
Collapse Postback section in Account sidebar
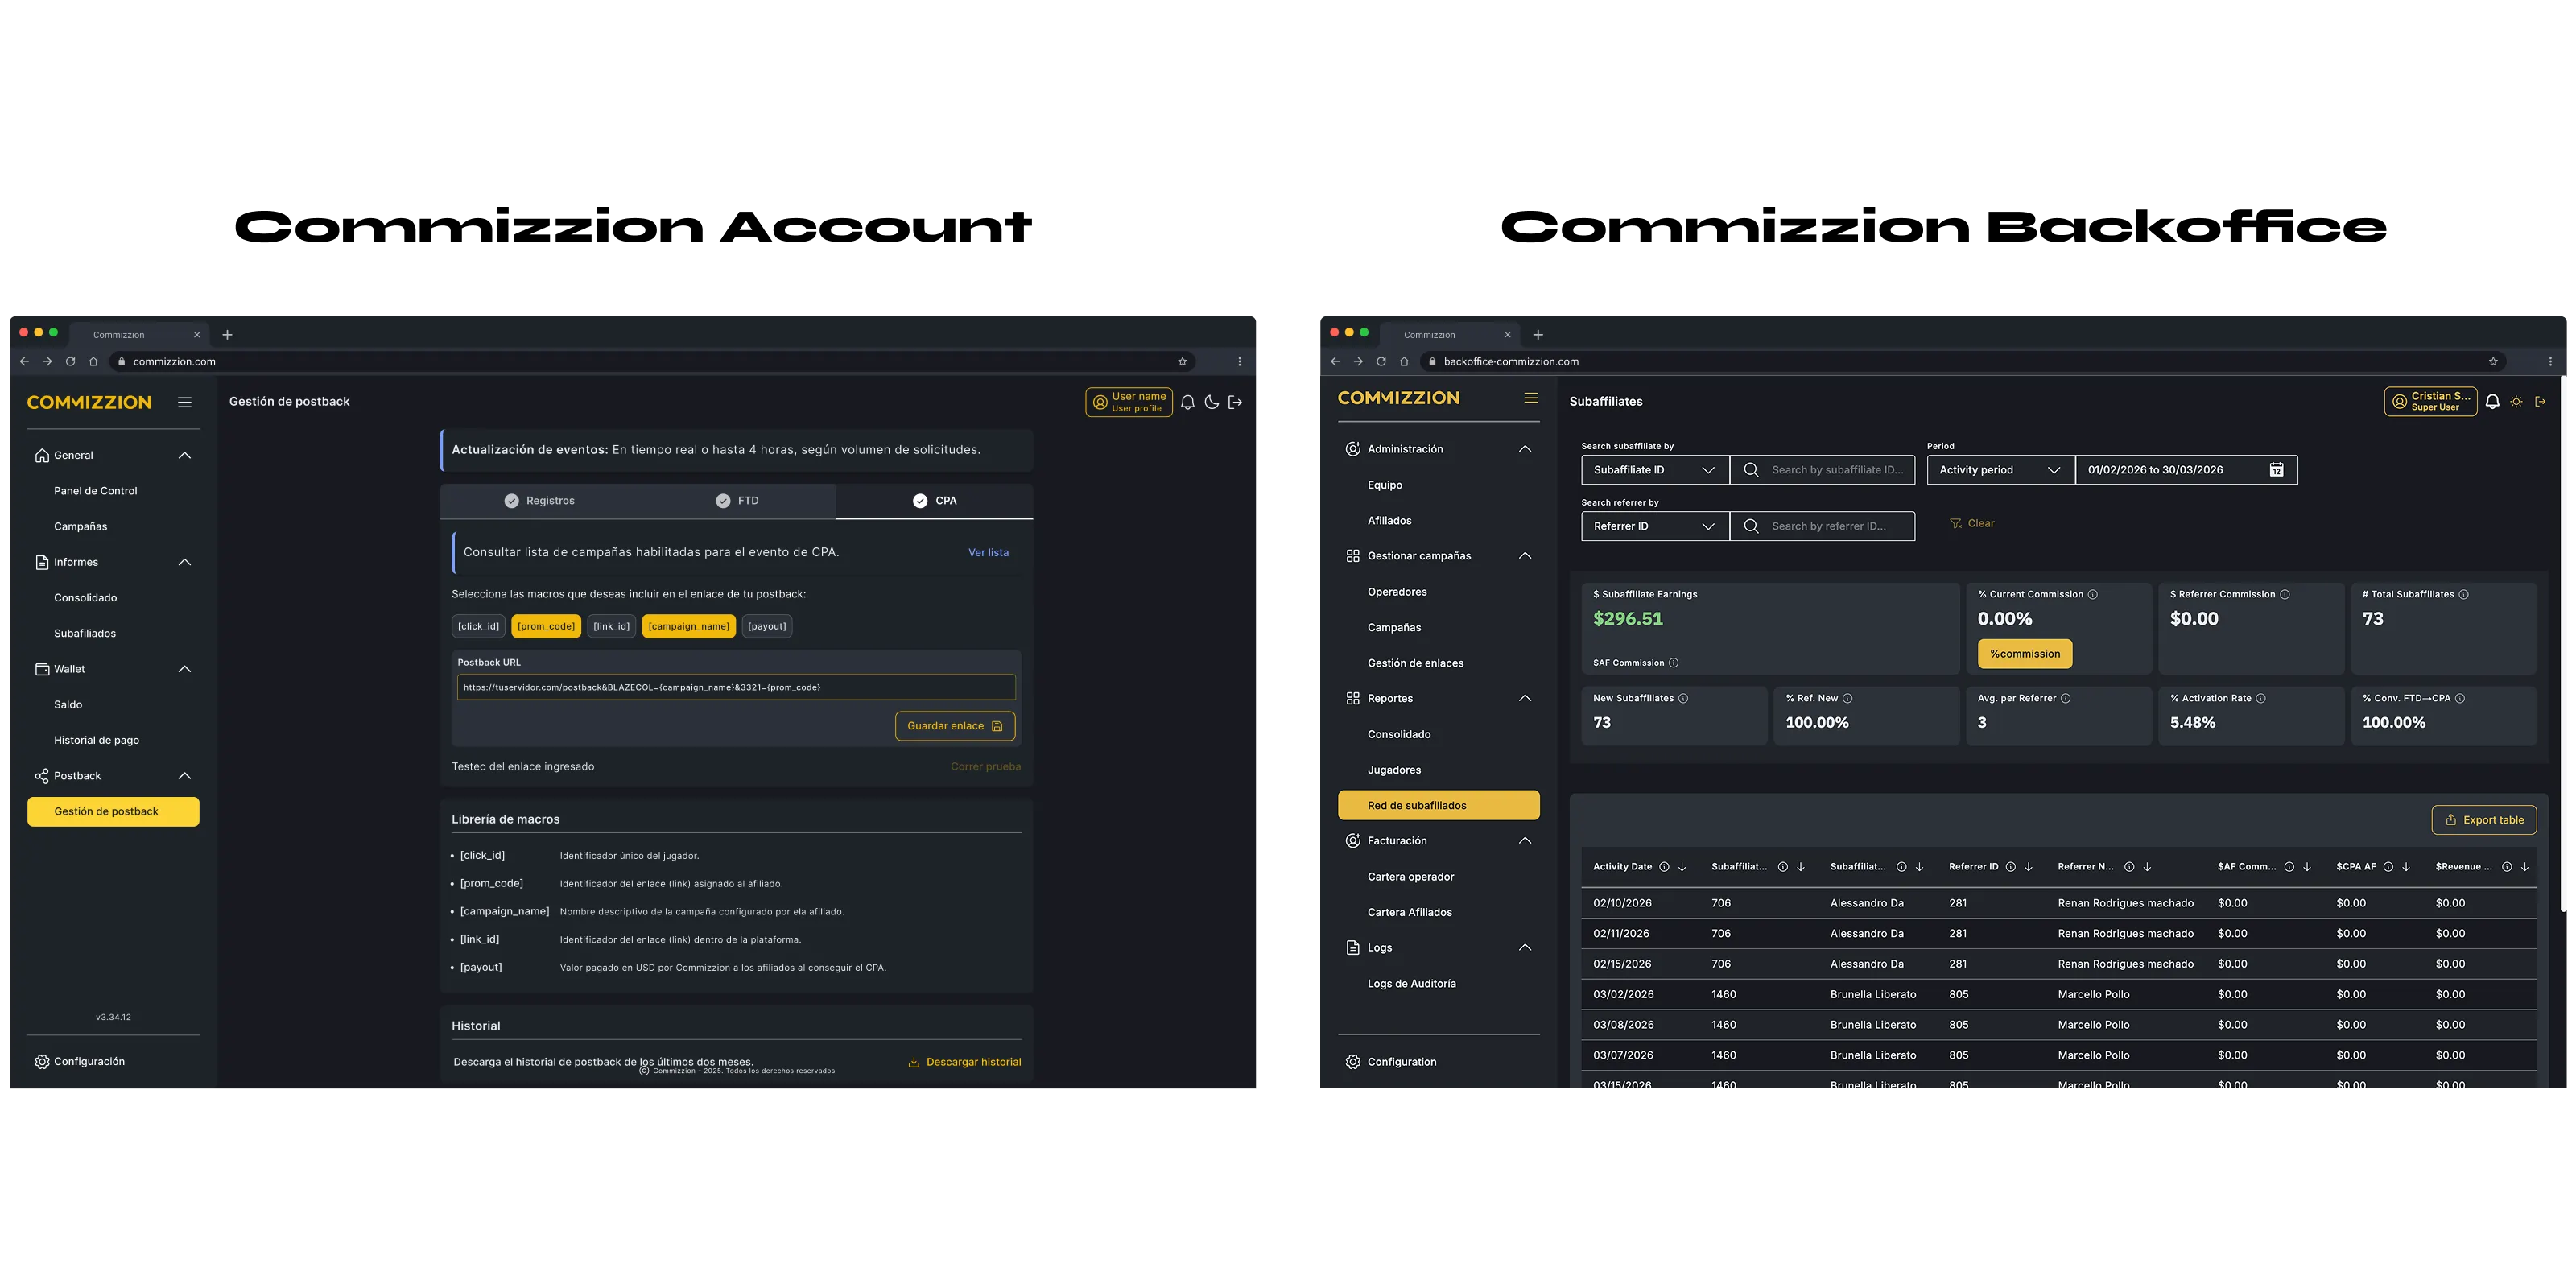coord(184,776)
